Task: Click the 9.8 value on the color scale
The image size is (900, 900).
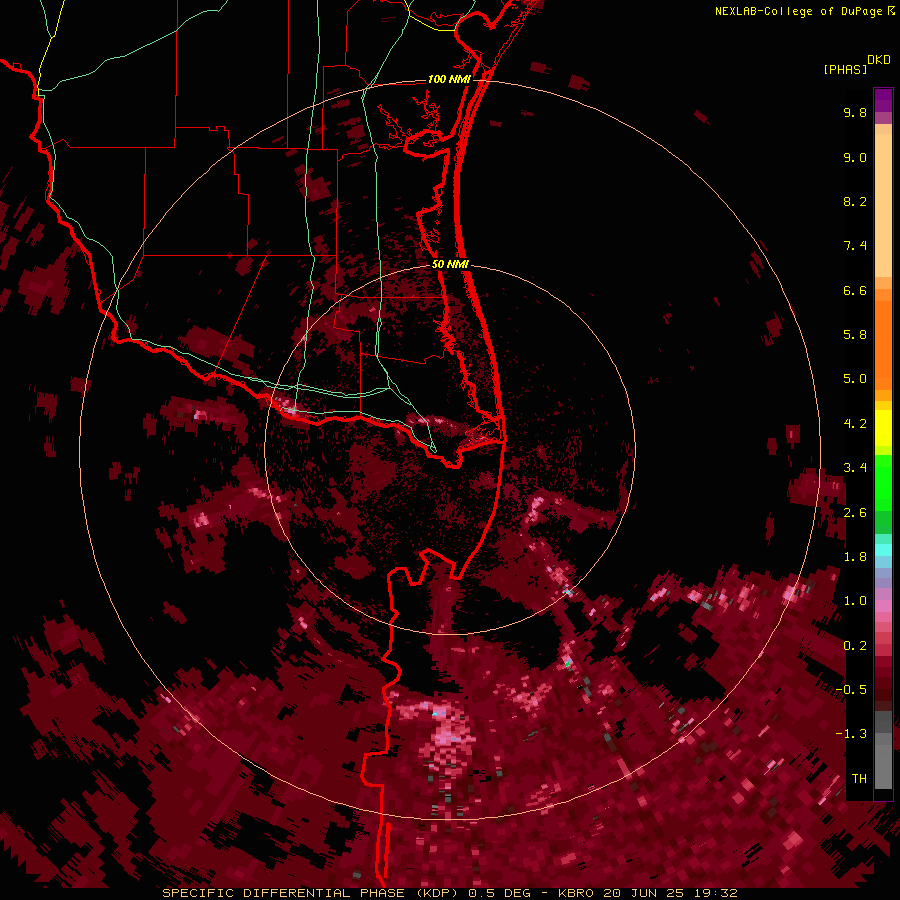Action: click(x=855, y=112)
